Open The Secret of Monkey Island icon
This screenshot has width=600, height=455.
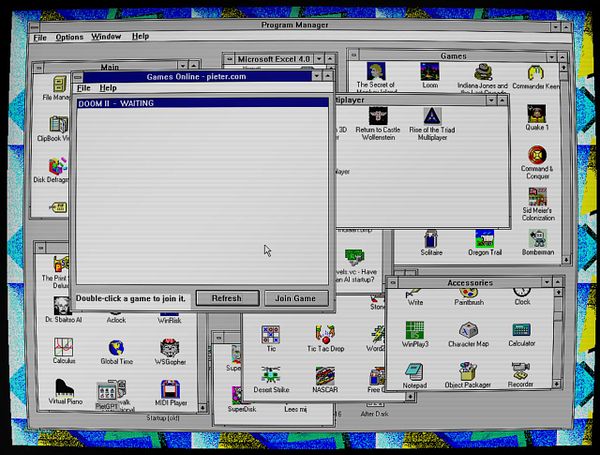376,72
